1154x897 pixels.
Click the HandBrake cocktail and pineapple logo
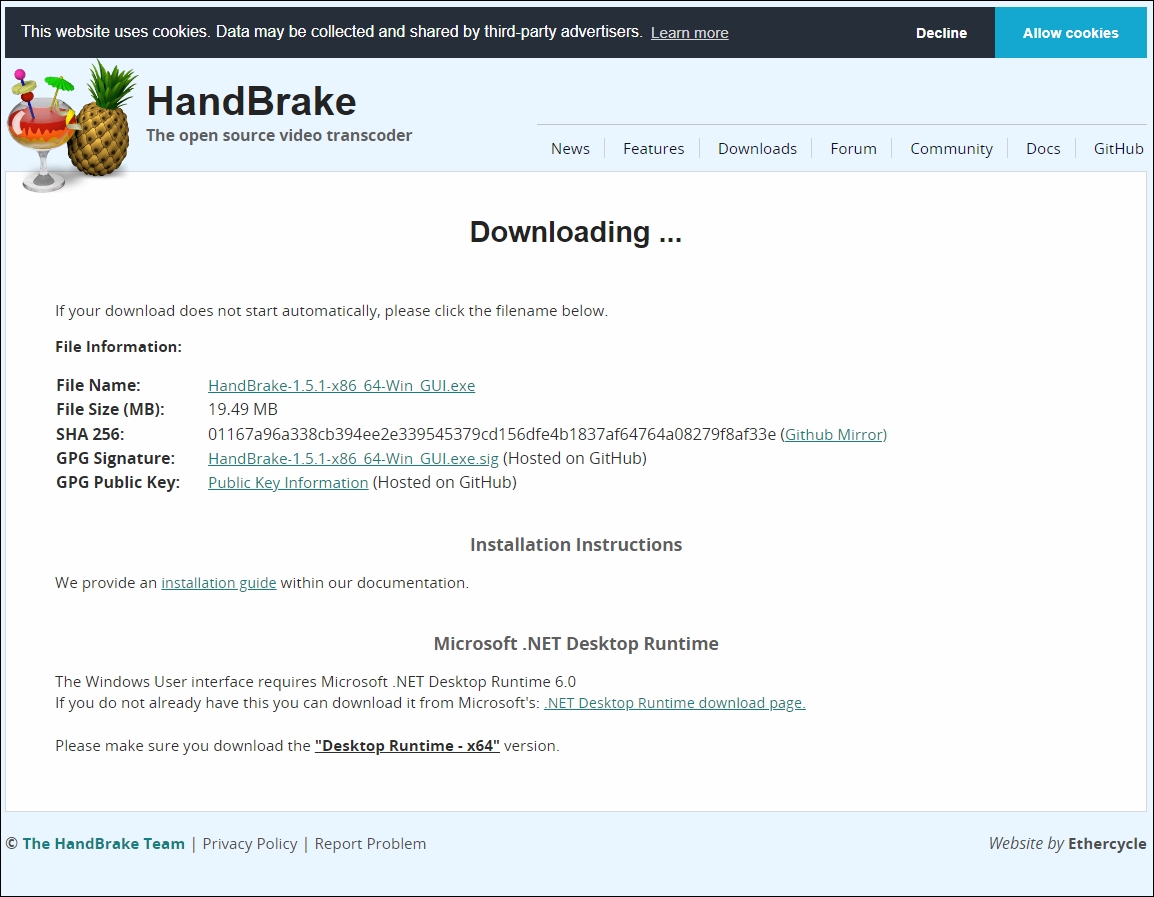tap(72, 127)
